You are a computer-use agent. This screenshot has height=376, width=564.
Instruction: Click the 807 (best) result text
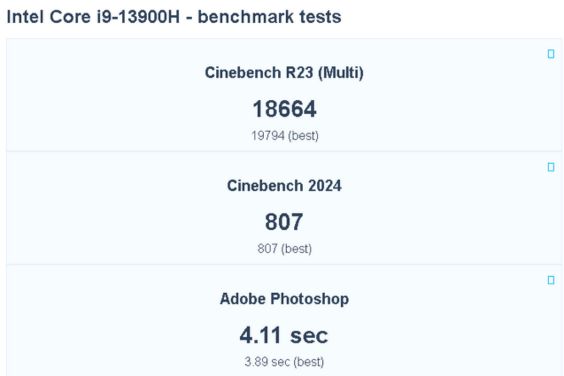click(x=285, y=249)
